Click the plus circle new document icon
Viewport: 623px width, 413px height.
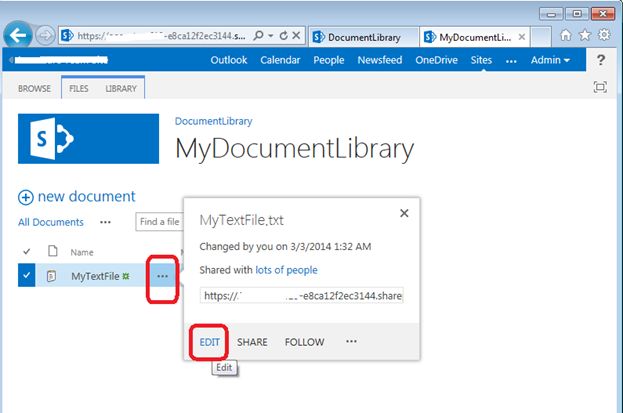pos(25,197)
